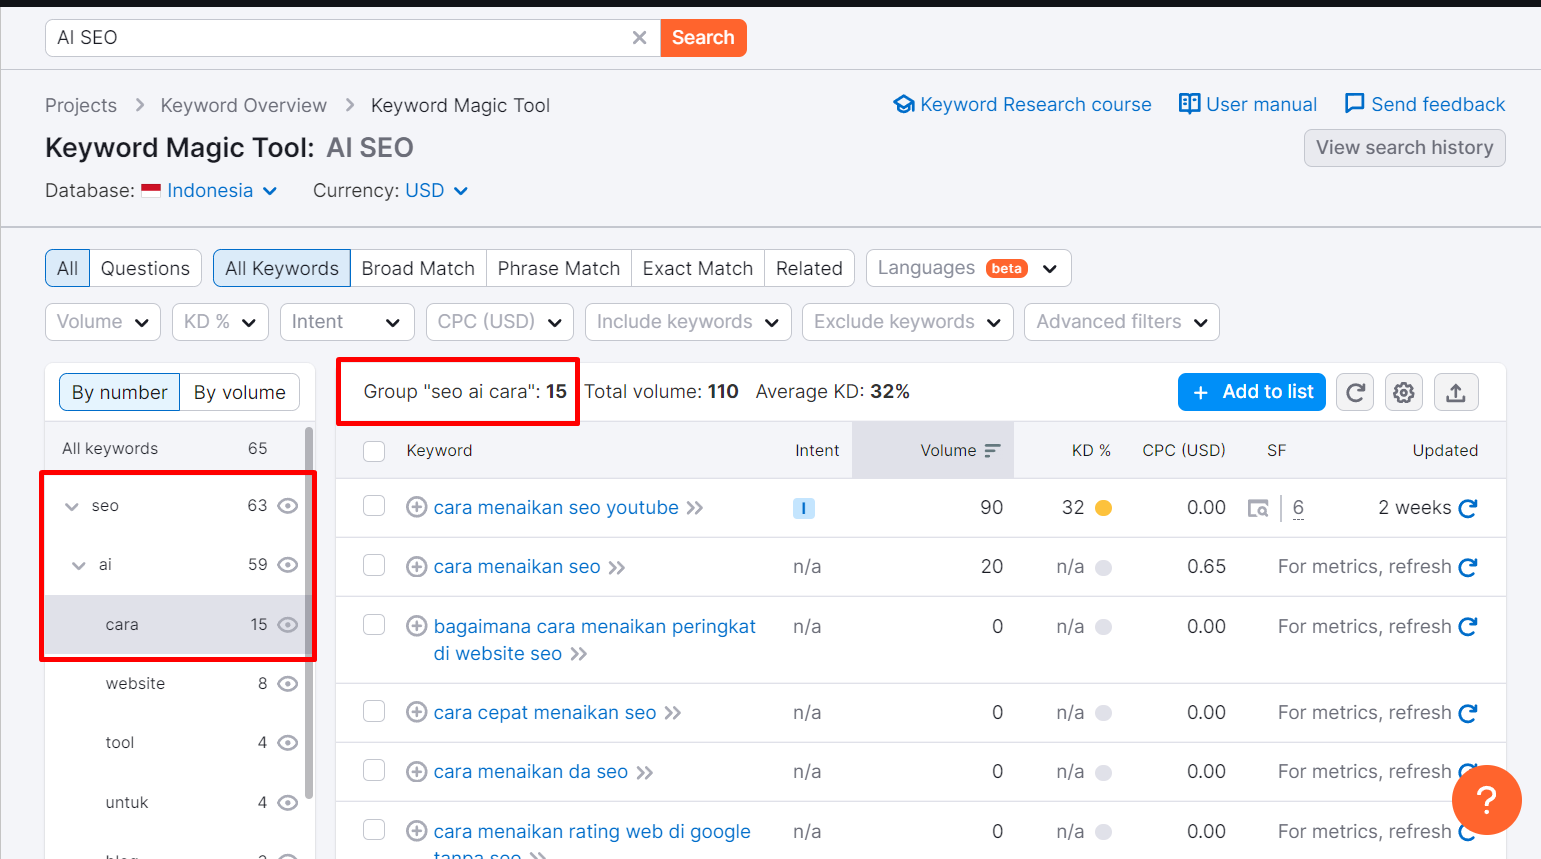
Task: Click the sidebar groups scrollbar
Action: pyautogui.click(x=309, y=612)
